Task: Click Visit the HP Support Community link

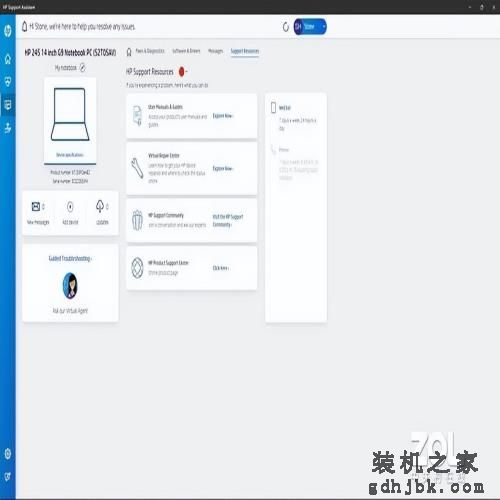Action: [x=228, y=220]
